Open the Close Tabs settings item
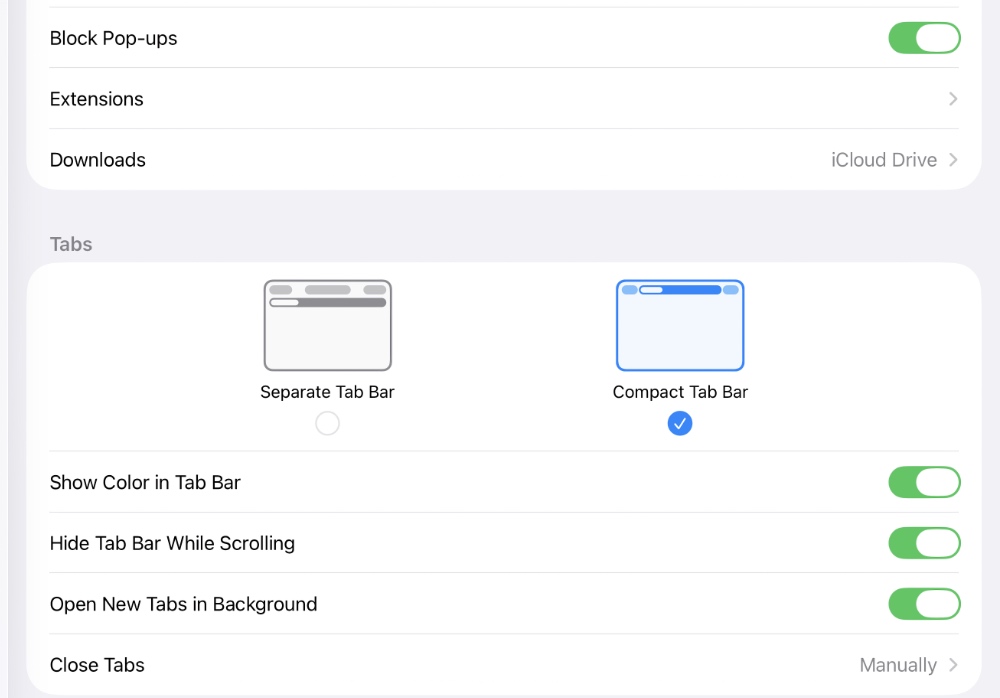 (97, 665)
